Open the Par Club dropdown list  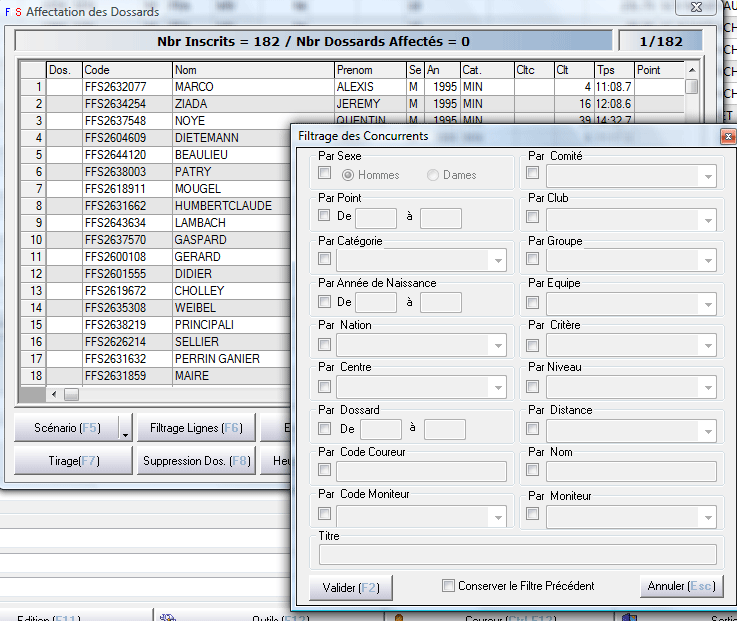click(x=708, y=218)
